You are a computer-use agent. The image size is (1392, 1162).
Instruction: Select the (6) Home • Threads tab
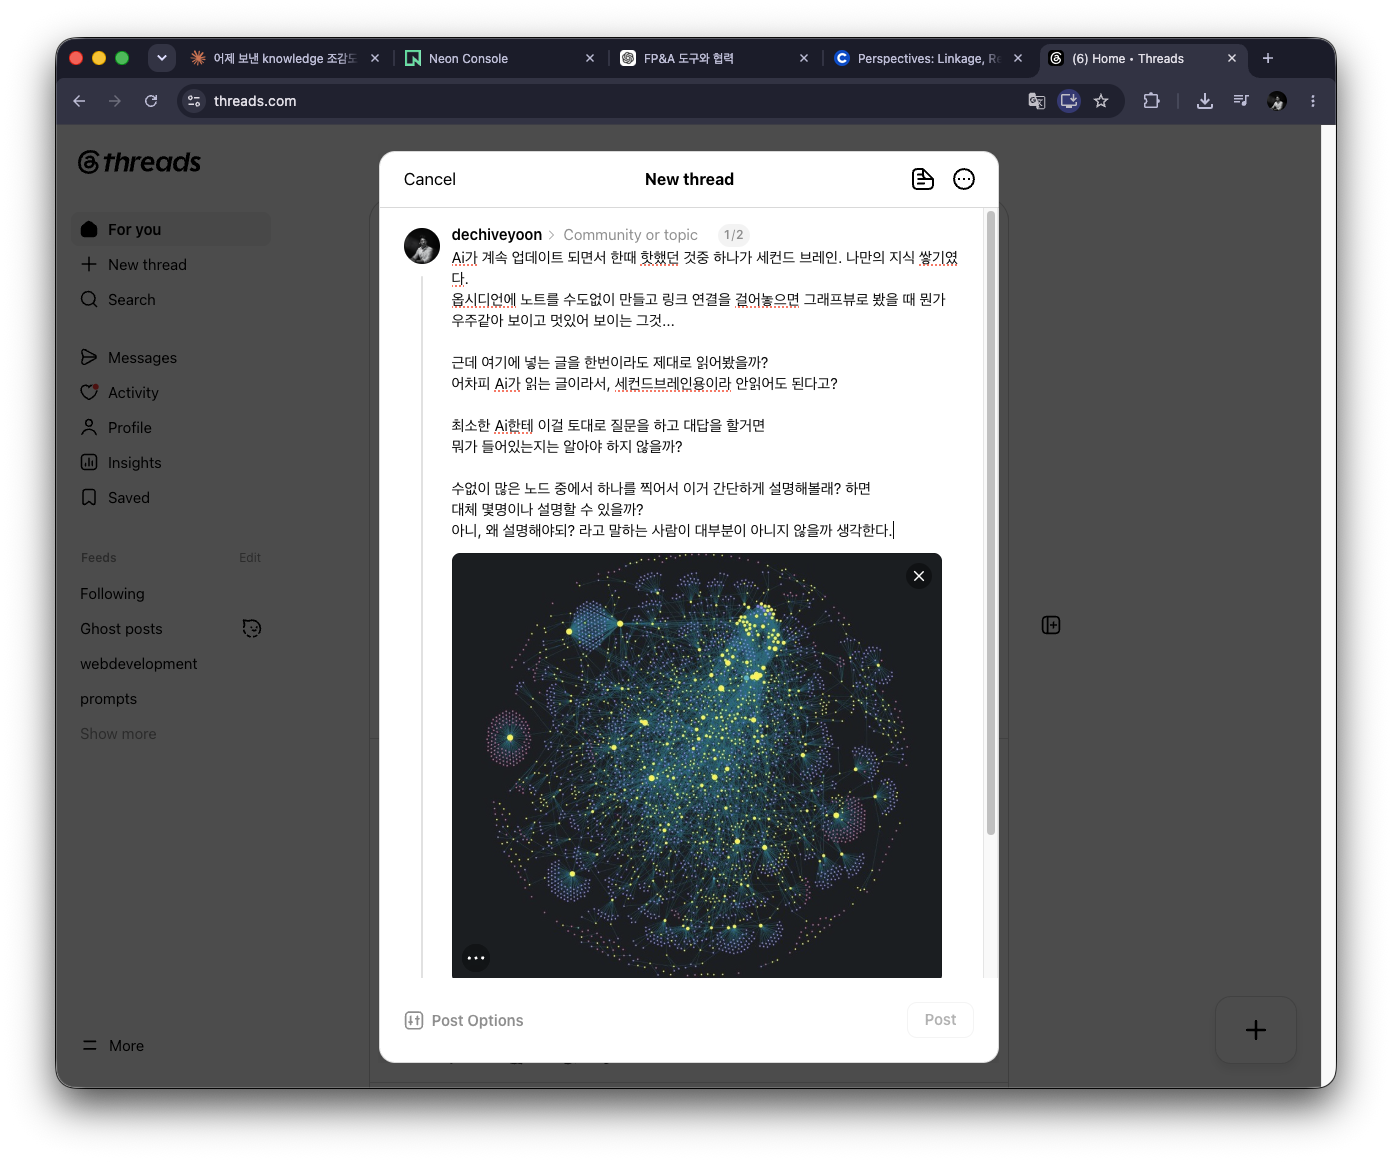coord(1143,58)
